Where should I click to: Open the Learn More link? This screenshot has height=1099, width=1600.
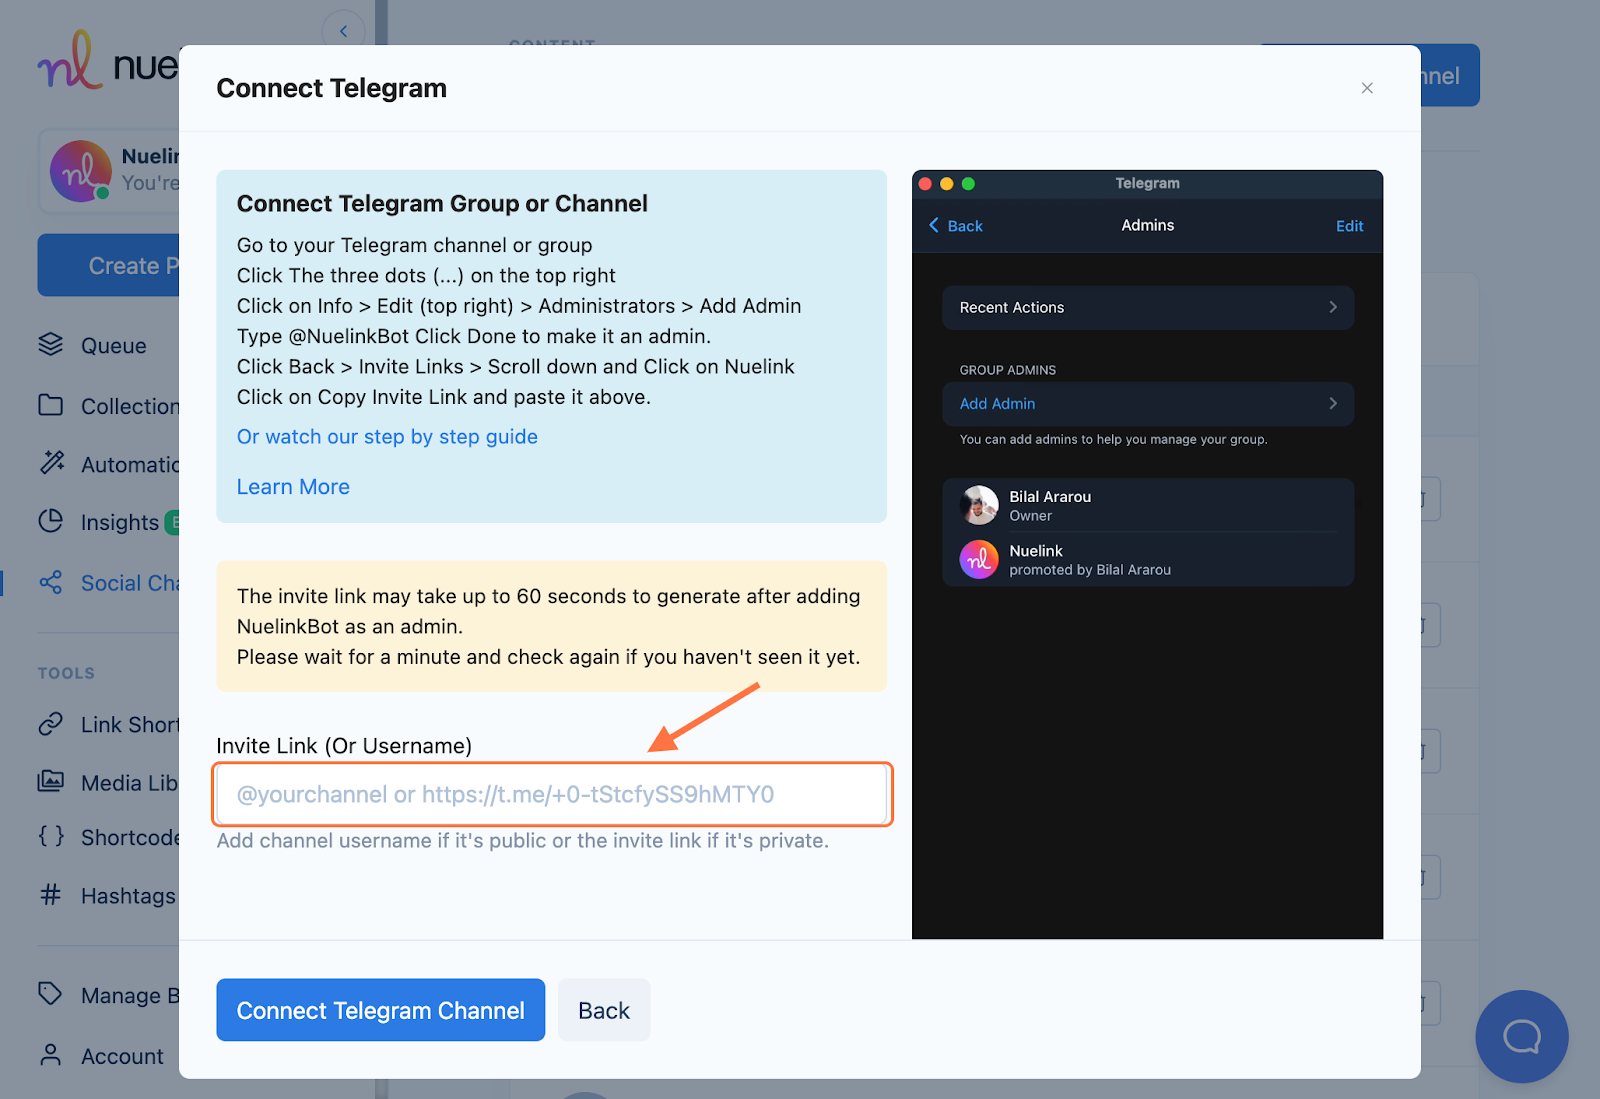(x=293, y=487)
